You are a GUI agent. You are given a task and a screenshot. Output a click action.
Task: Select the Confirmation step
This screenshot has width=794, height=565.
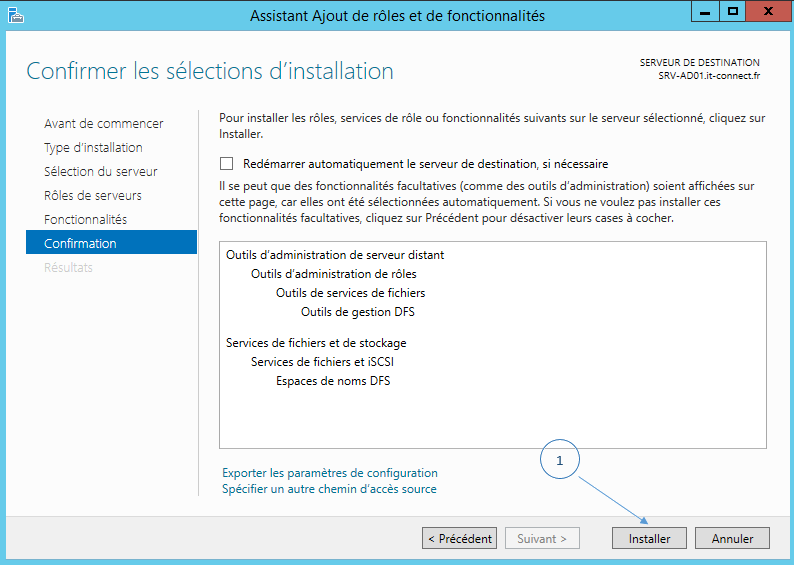point(80,244)
